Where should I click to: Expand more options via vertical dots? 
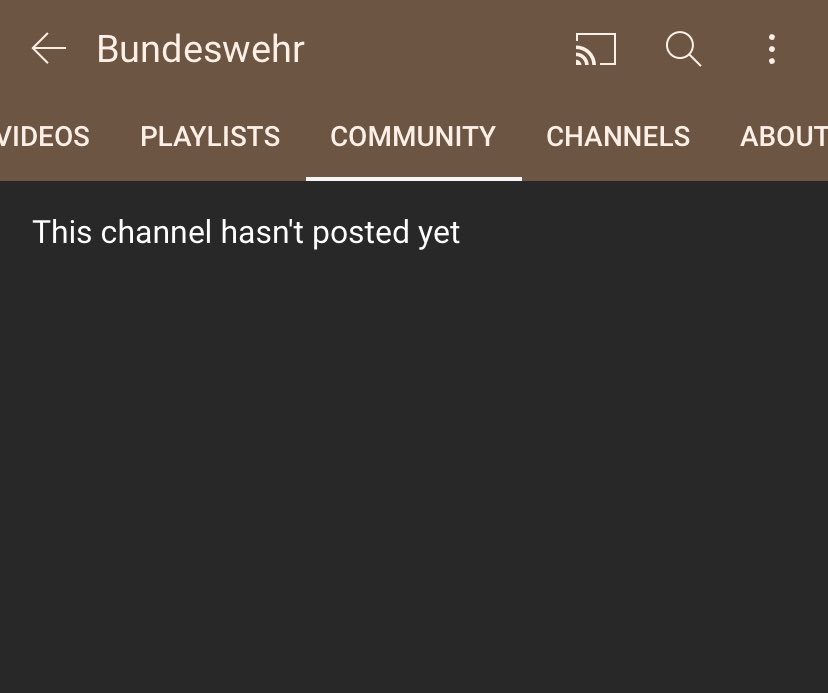point(772,49)
